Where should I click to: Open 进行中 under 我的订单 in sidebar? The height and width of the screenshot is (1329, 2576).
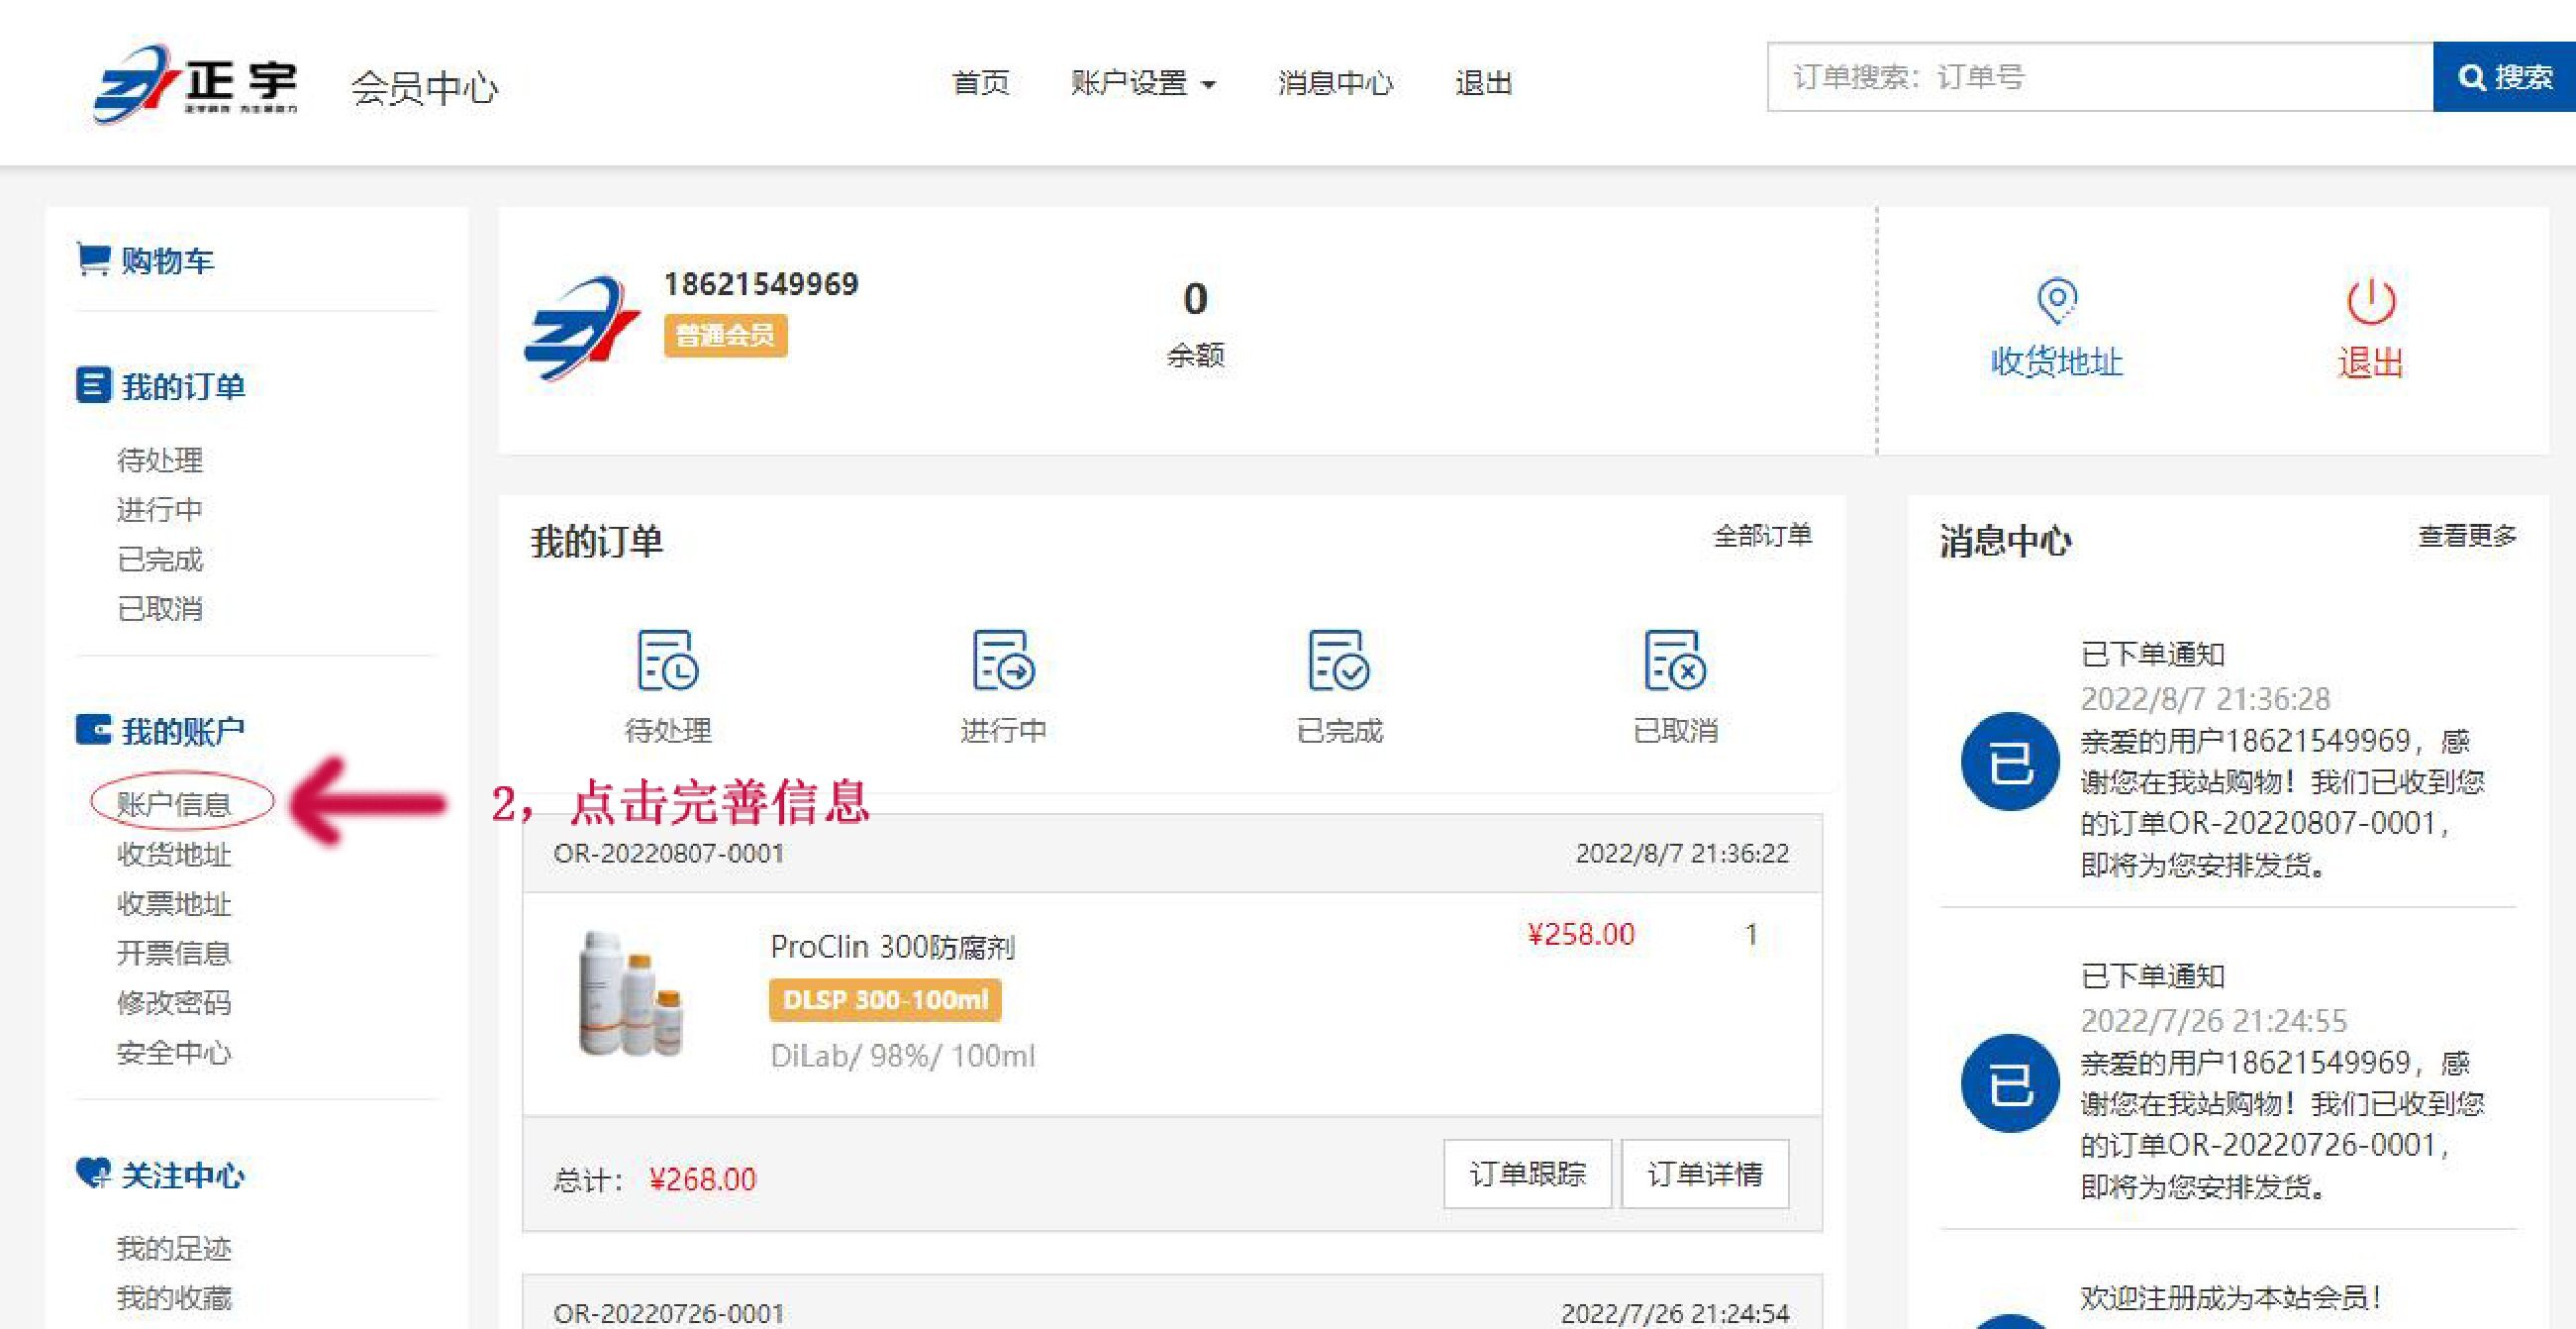(160, 510)
